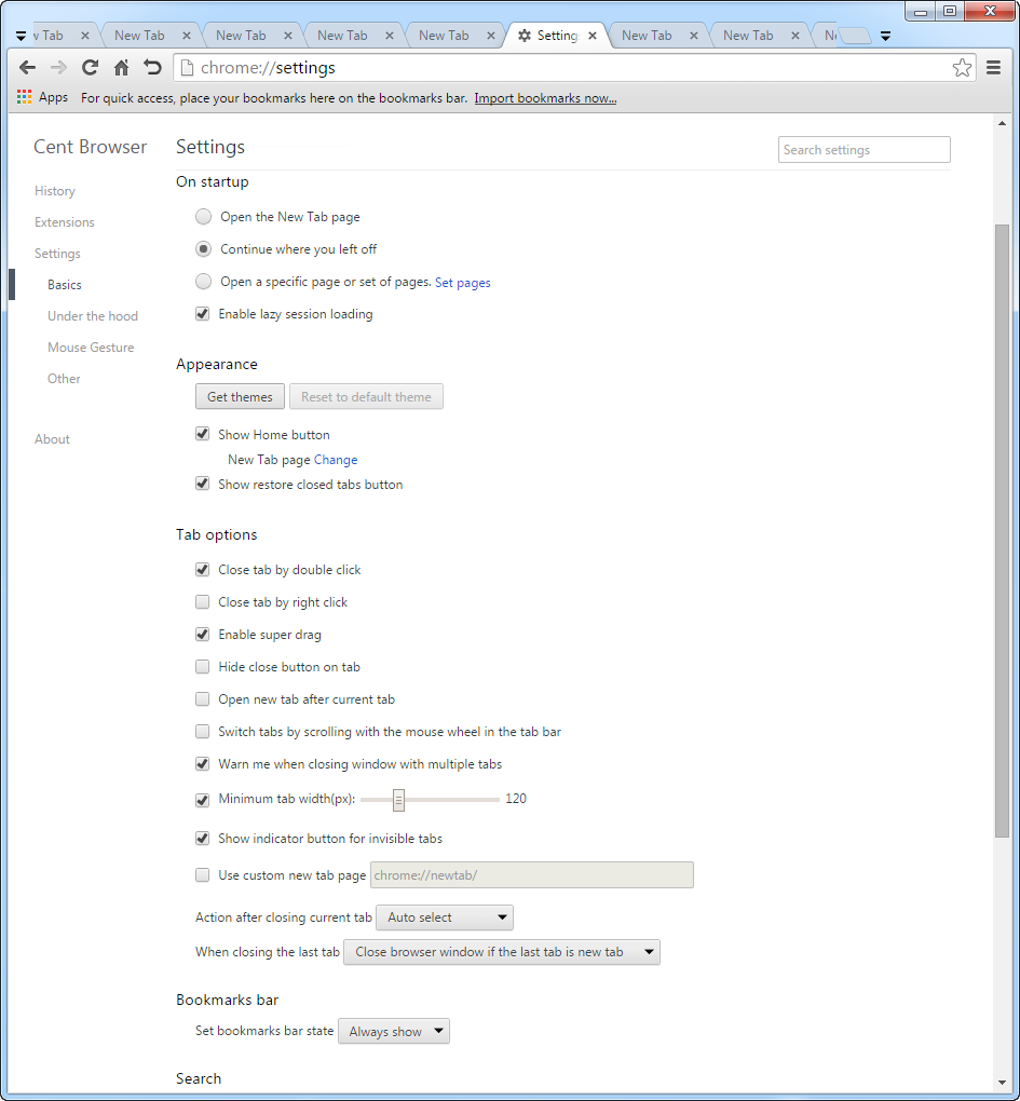Select Continue where you left off
This screenshot has height=1101, width=1020.
coord(204,249)
